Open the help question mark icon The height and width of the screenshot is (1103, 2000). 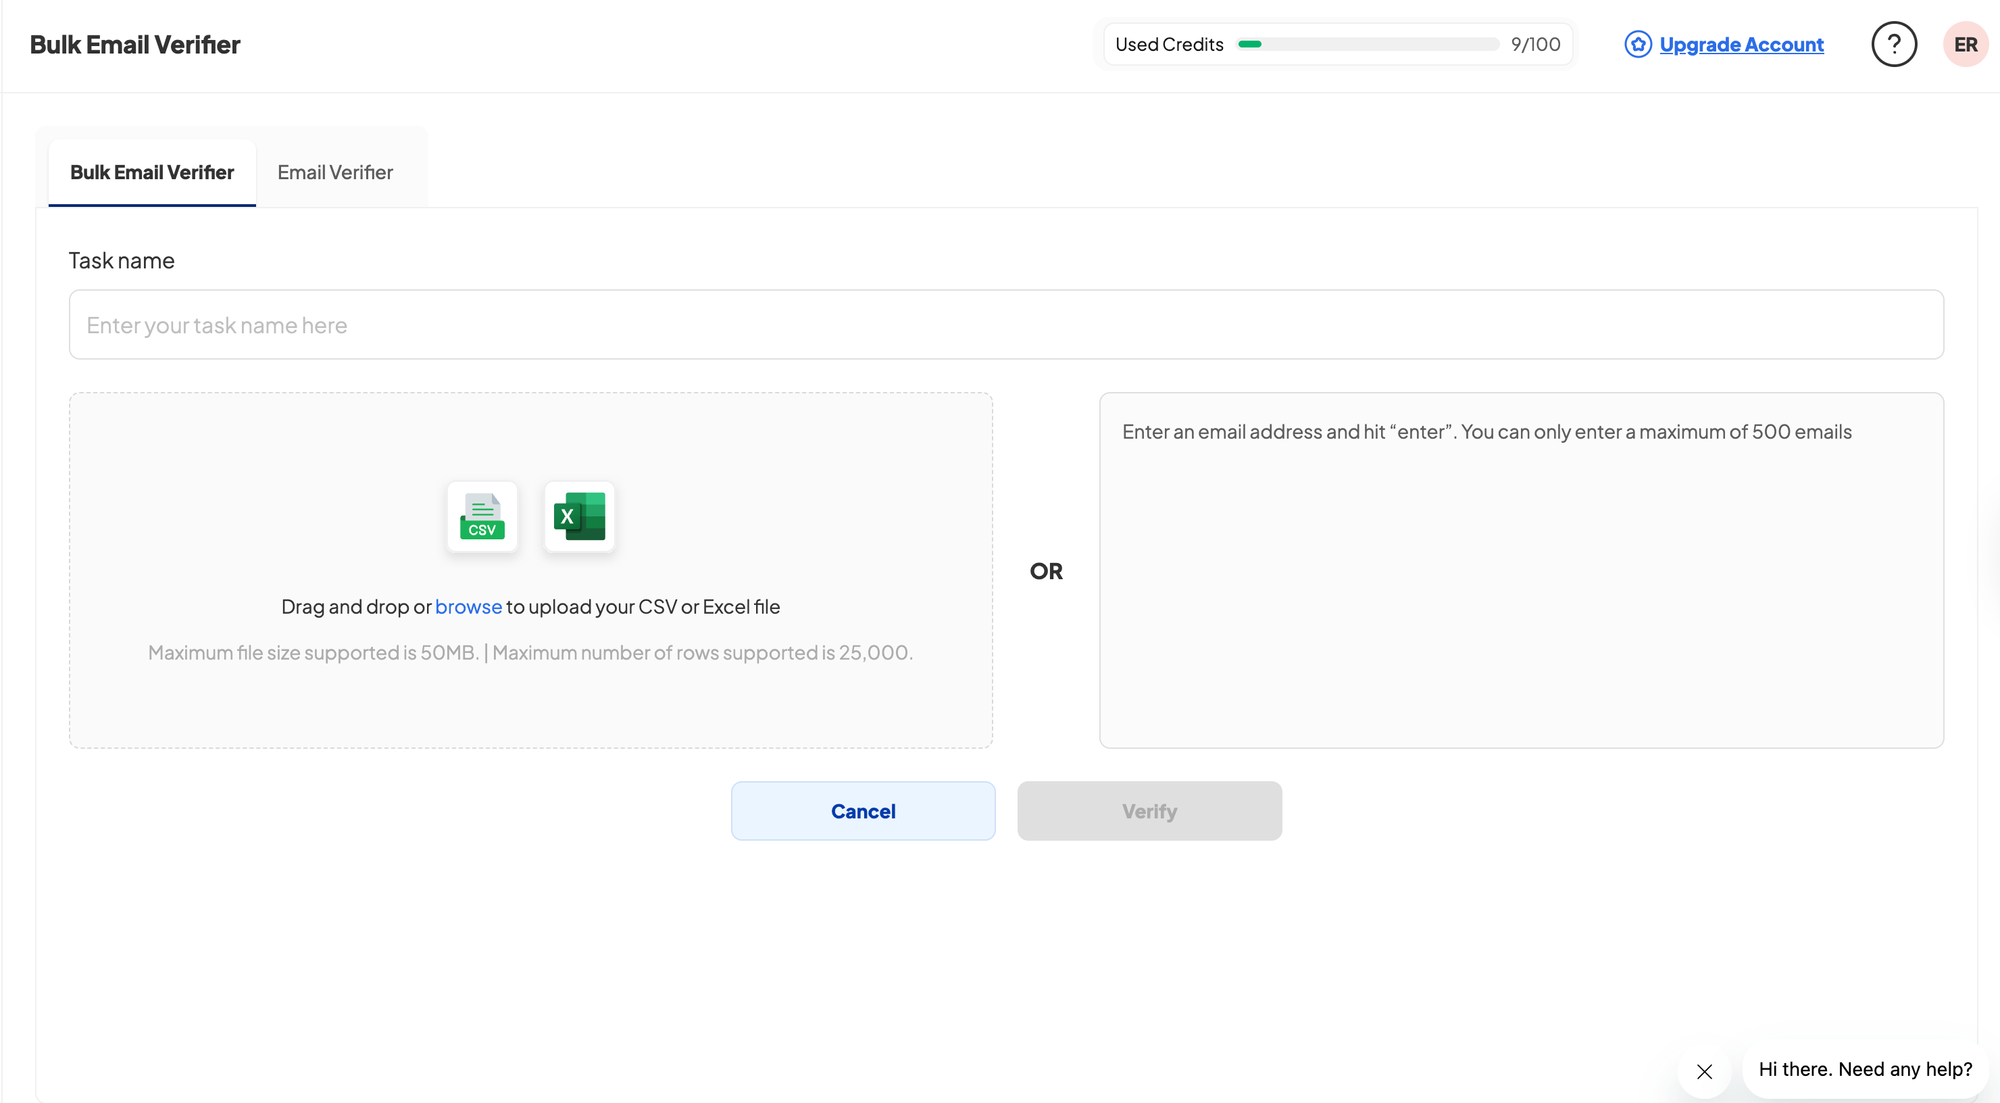coord(1894,43)
